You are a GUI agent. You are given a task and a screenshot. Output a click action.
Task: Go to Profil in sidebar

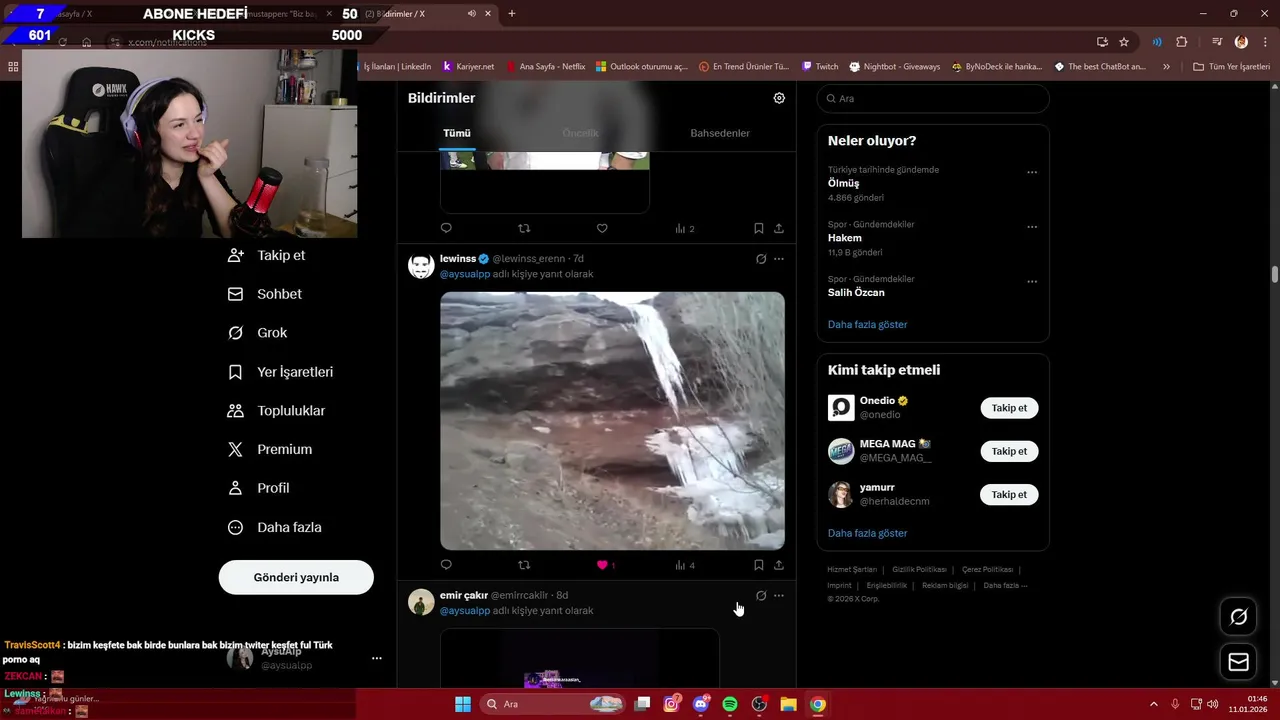coord(259,488)
